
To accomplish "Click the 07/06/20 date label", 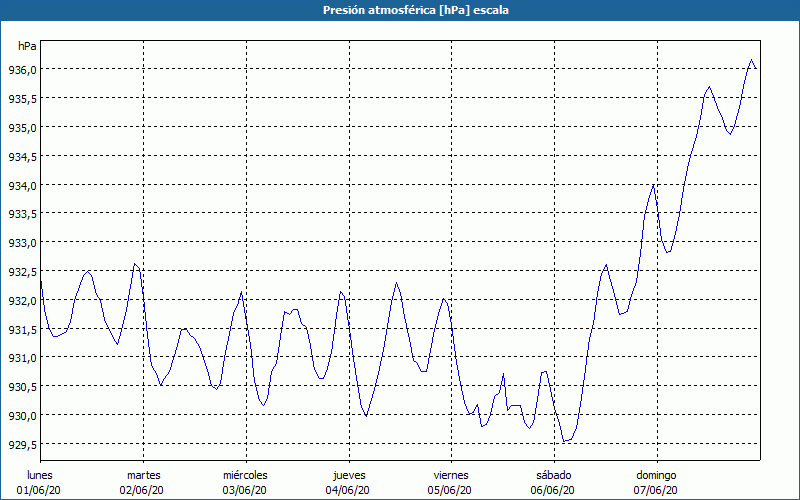I will tap(656, 490).
